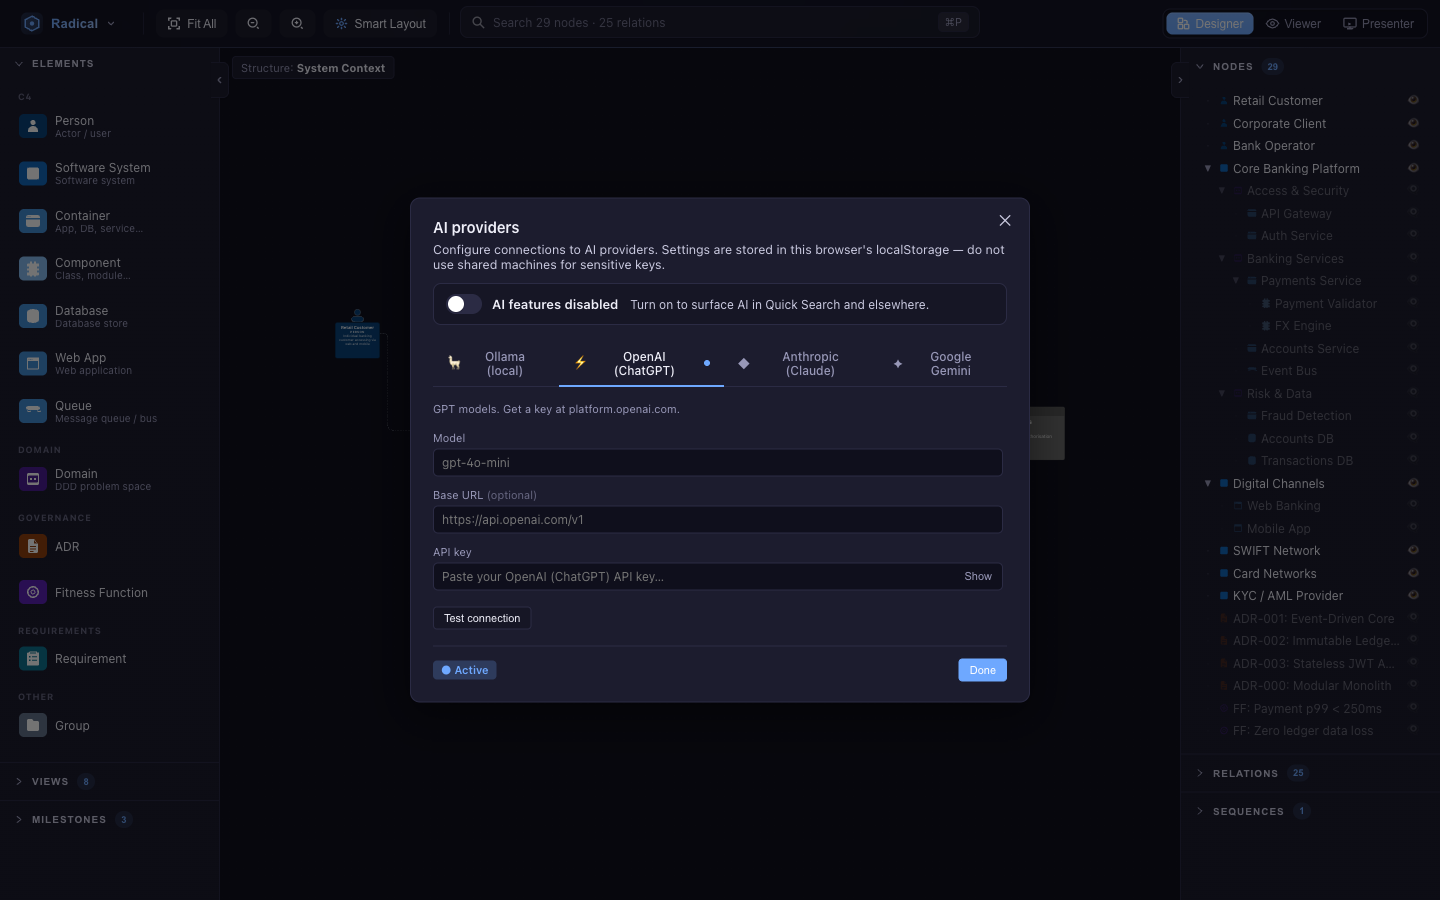Show the API key text
Viewport: 1440px width, 900px height.
click(x=978, y=576)
